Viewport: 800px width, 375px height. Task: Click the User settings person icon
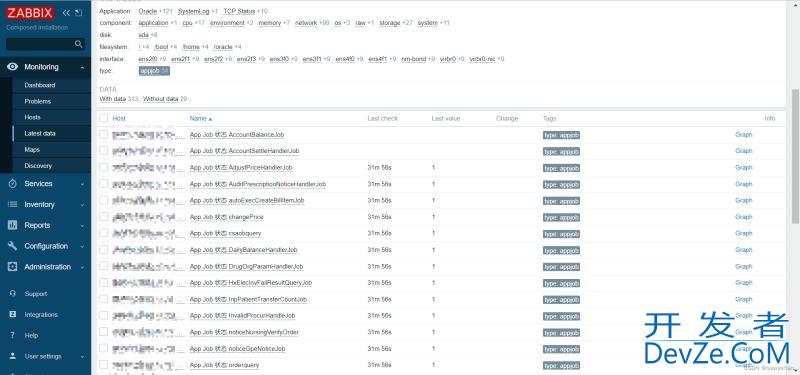(13, 357)
